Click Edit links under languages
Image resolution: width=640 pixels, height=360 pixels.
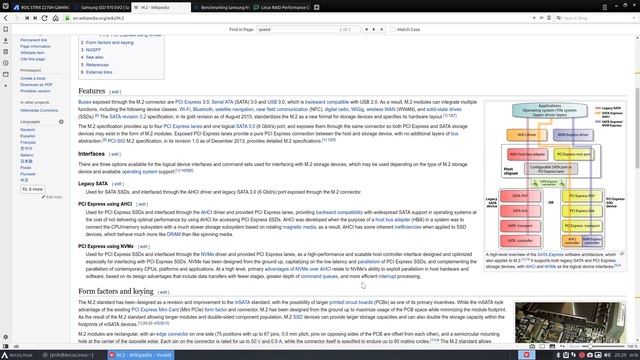(x=52, y=197)
